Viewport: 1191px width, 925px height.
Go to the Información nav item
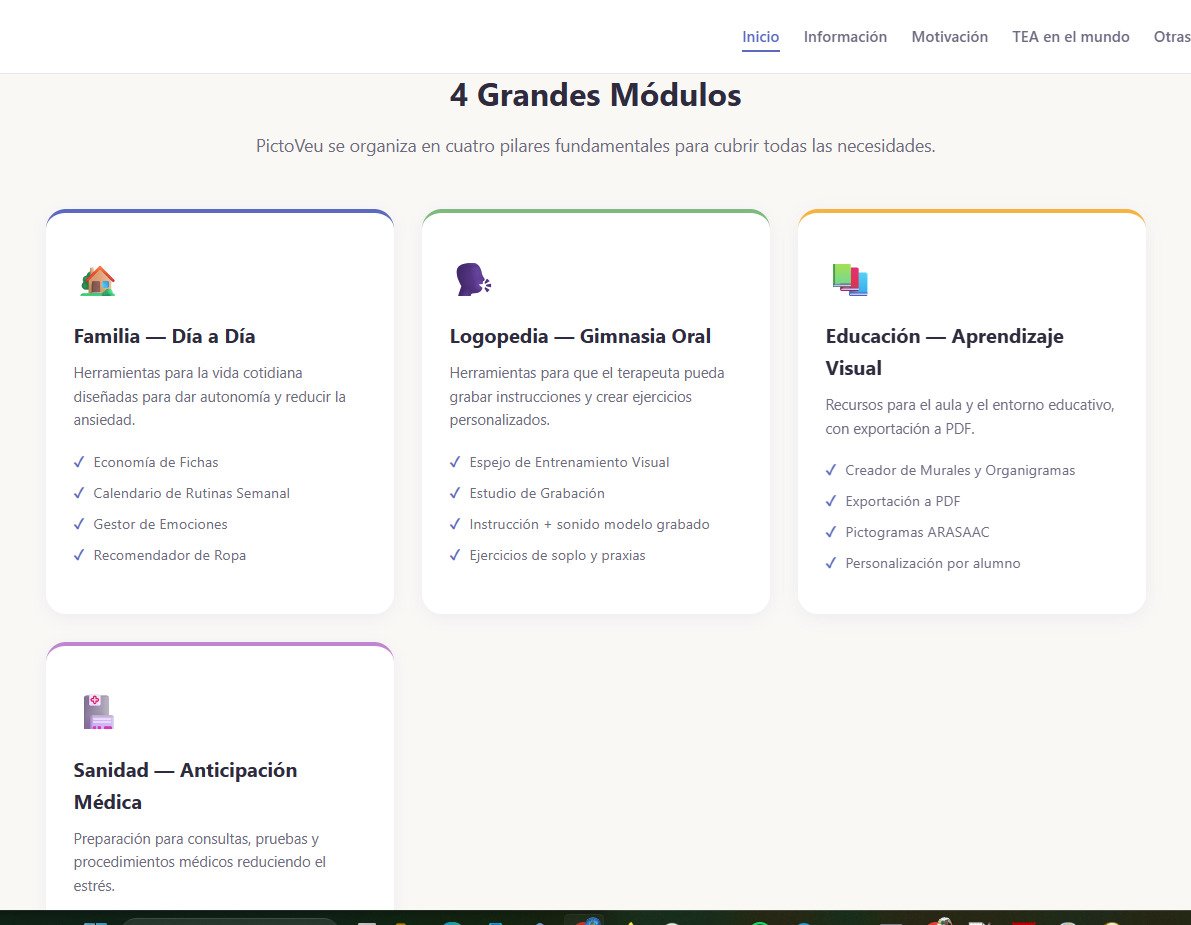click(x=845, y=36)
